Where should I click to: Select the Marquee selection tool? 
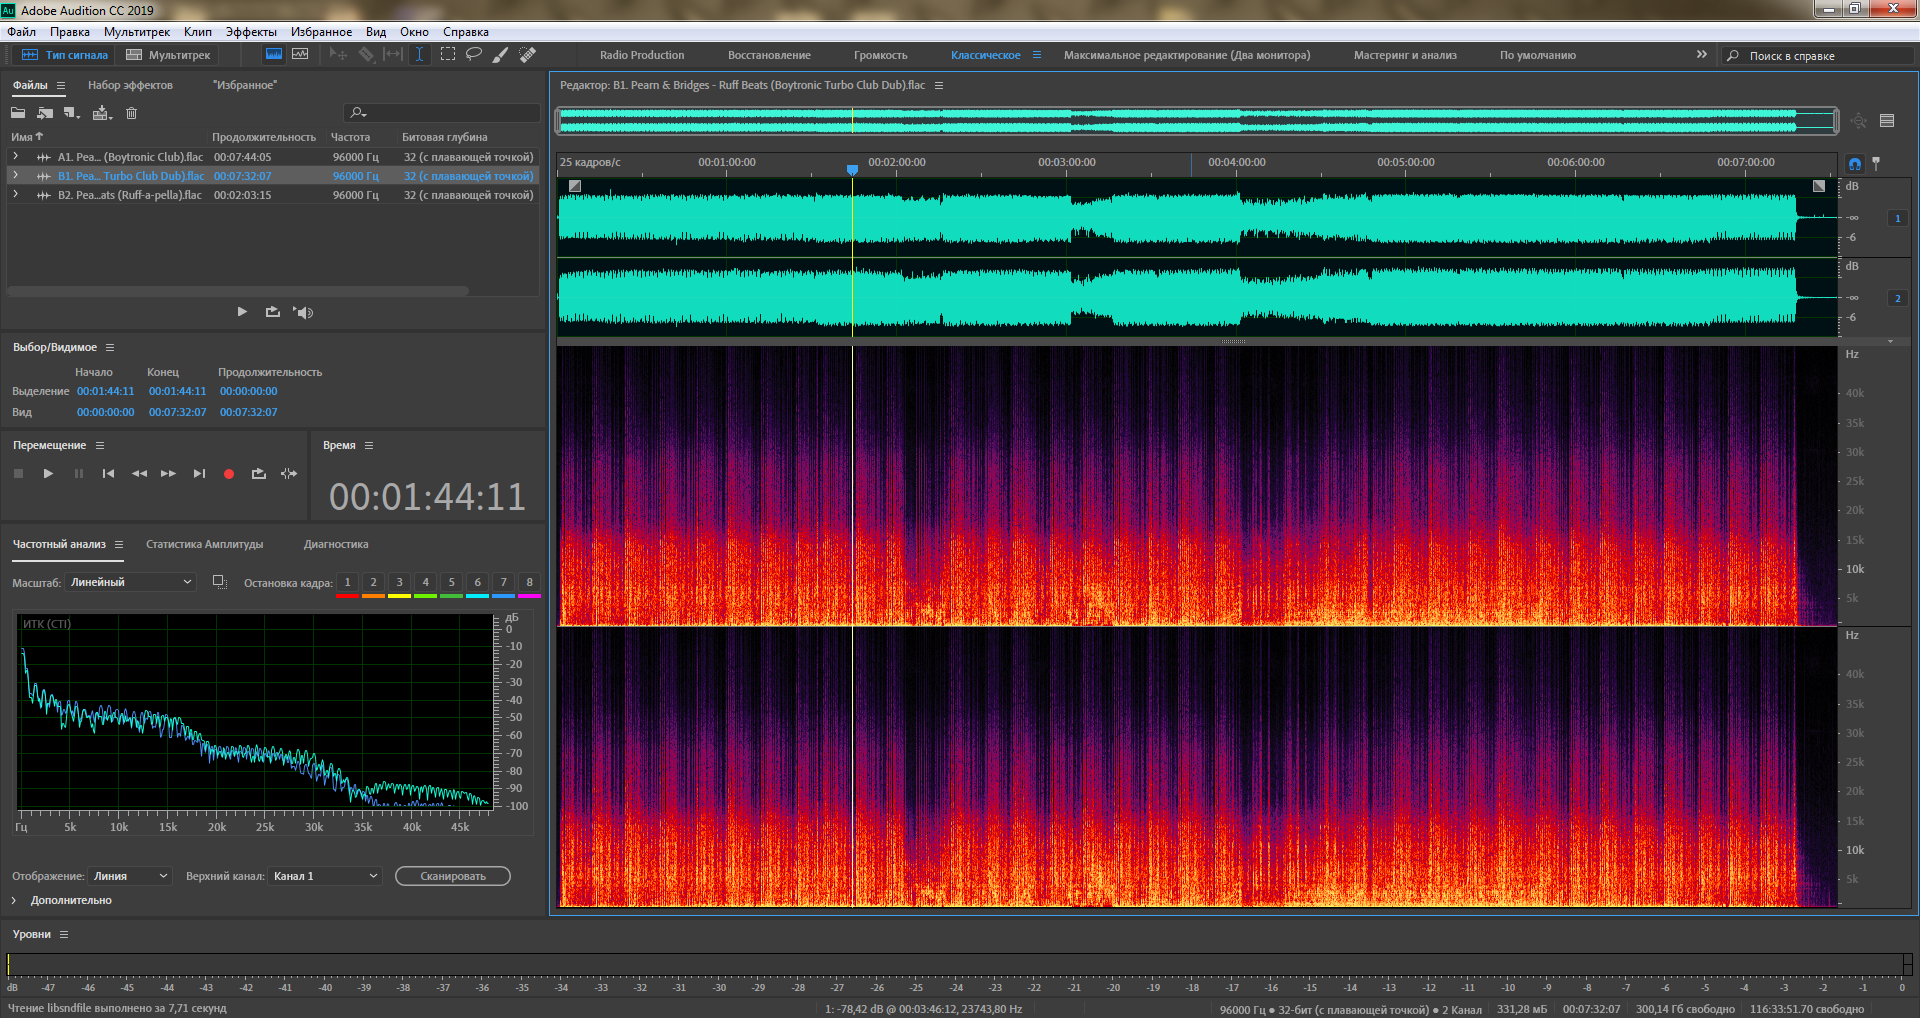tap(448, 55)
